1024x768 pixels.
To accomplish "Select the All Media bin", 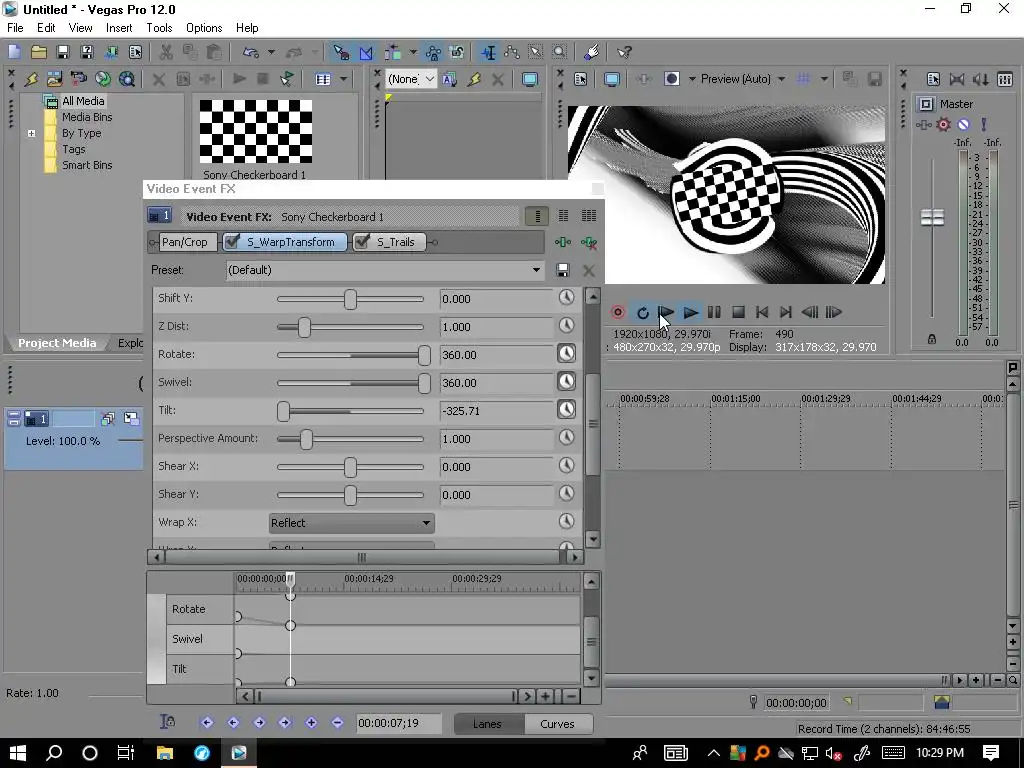I will point(83,101).
